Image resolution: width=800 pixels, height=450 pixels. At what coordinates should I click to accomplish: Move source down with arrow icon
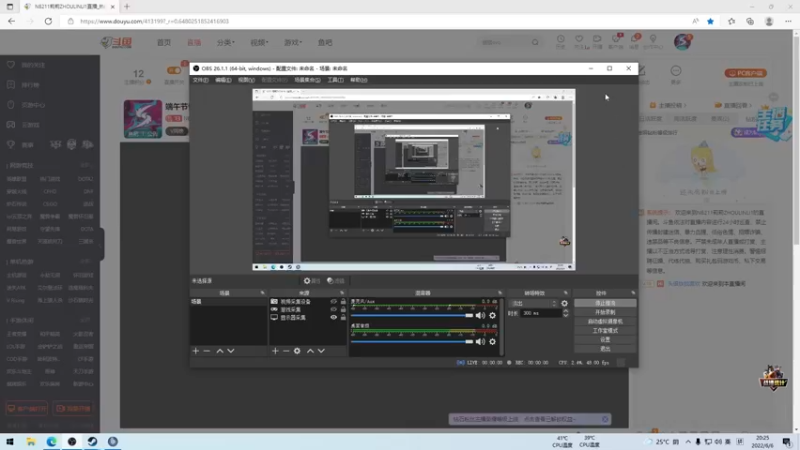click(321, 351)
